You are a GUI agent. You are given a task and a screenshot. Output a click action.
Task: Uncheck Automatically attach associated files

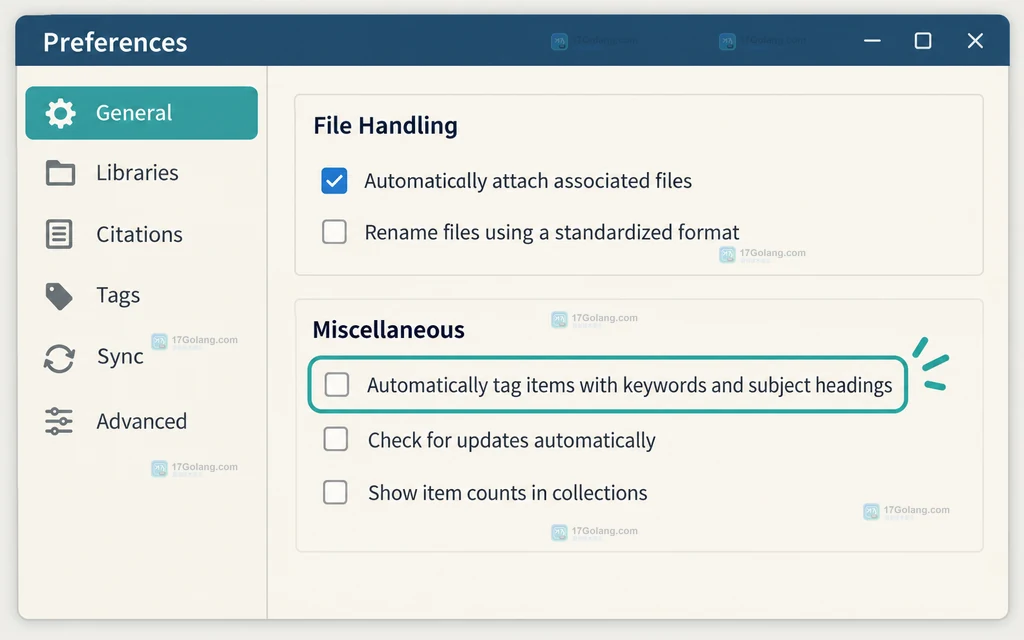[x=334, y=181]
